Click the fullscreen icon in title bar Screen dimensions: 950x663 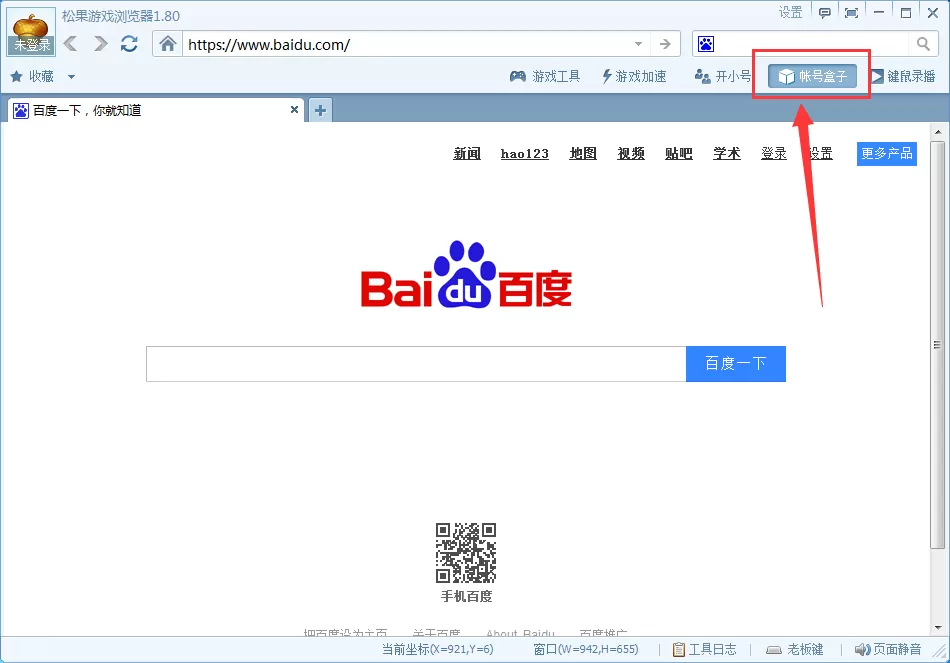click(851, 13)
